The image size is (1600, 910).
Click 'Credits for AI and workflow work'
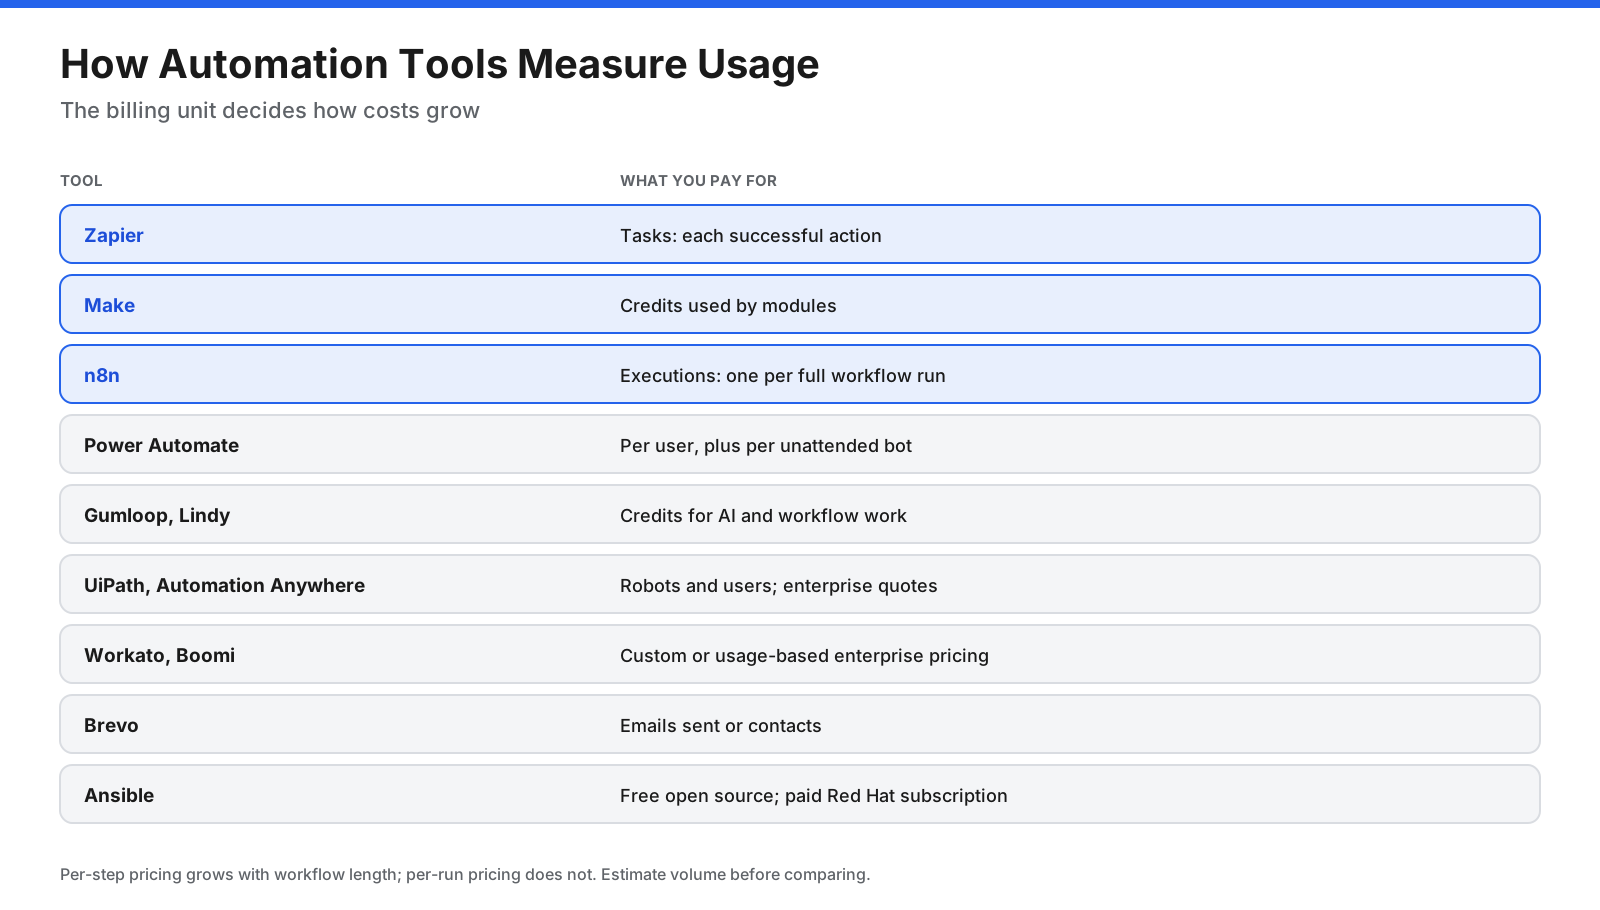point(763,516)
